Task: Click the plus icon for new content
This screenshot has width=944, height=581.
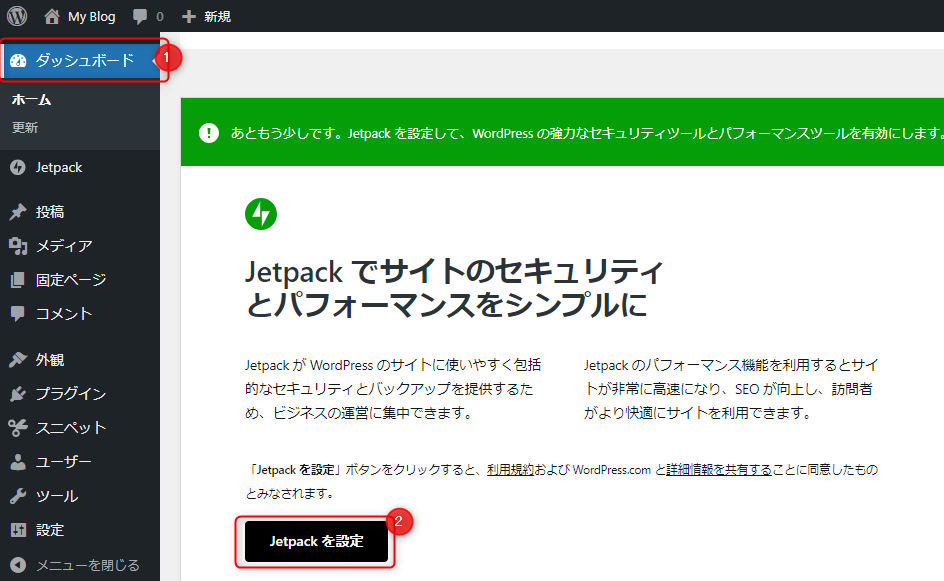Action: coord(189,16)
